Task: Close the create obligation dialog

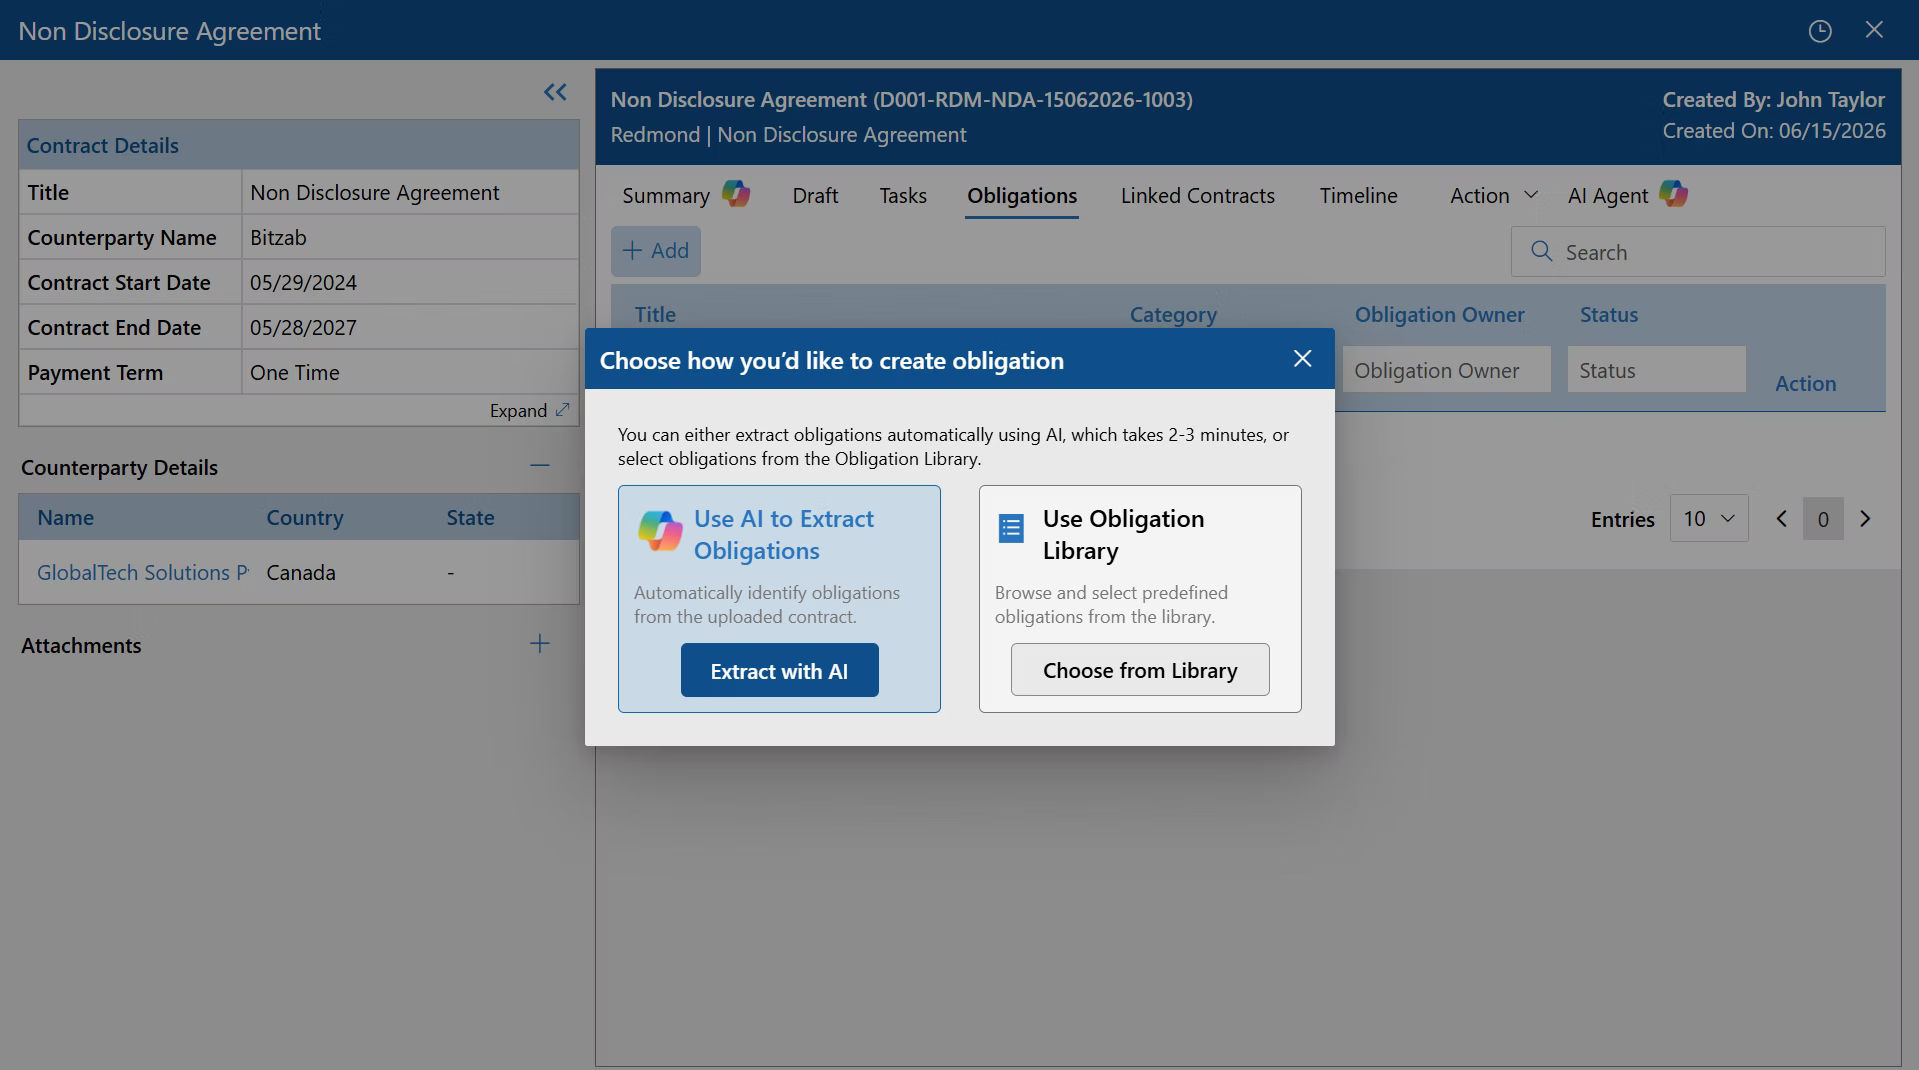Action: point(1302,359)
